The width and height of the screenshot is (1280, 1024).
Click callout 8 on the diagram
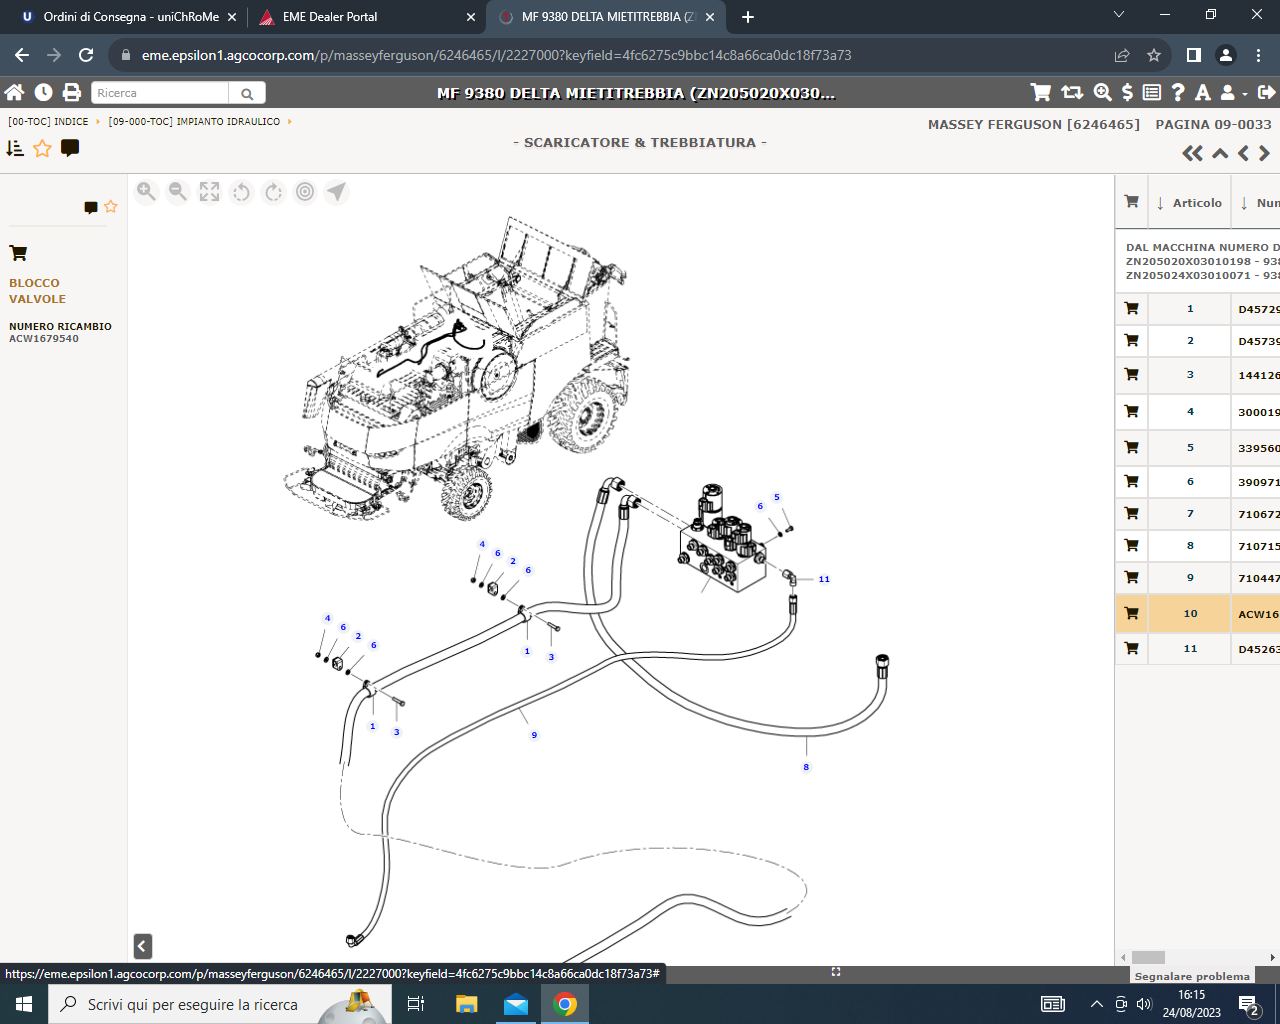coord(806,767)
